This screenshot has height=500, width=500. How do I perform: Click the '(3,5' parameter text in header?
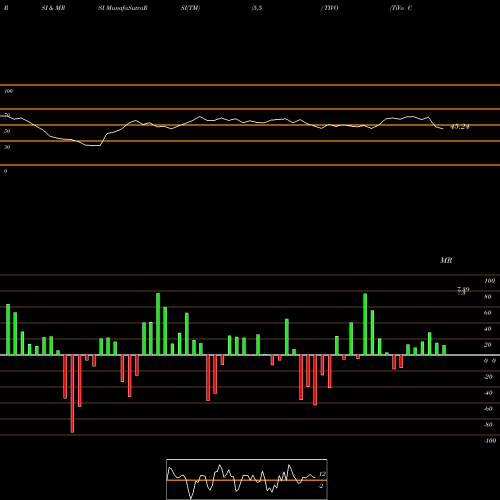click(x=257, y=8)
